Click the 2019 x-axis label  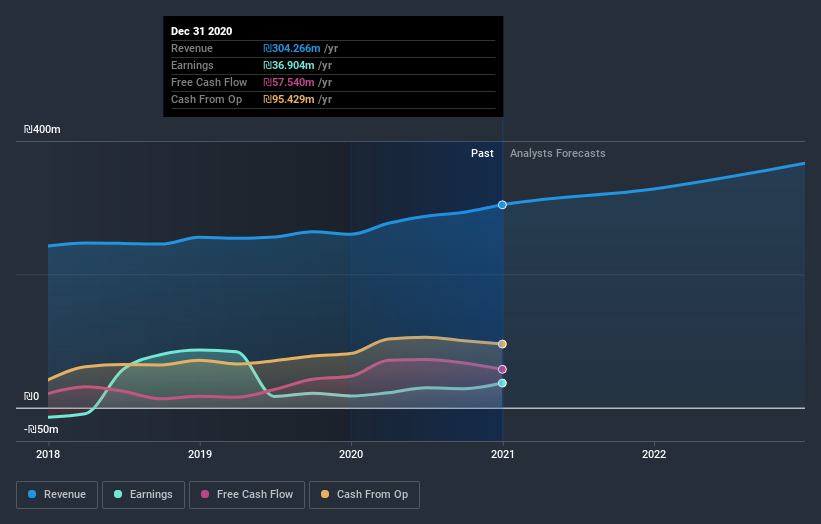click(x=200, y=454)
